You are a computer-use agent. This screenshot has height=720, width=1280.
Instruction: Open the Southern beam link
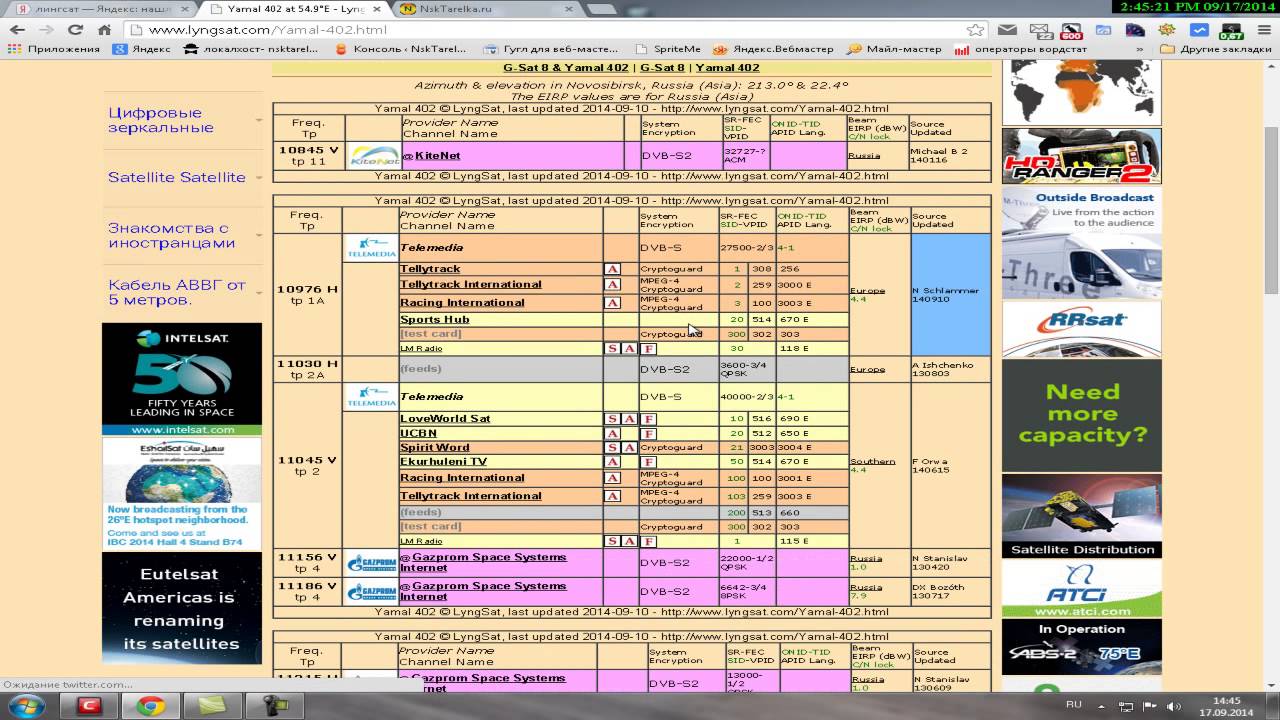(873, 462)
